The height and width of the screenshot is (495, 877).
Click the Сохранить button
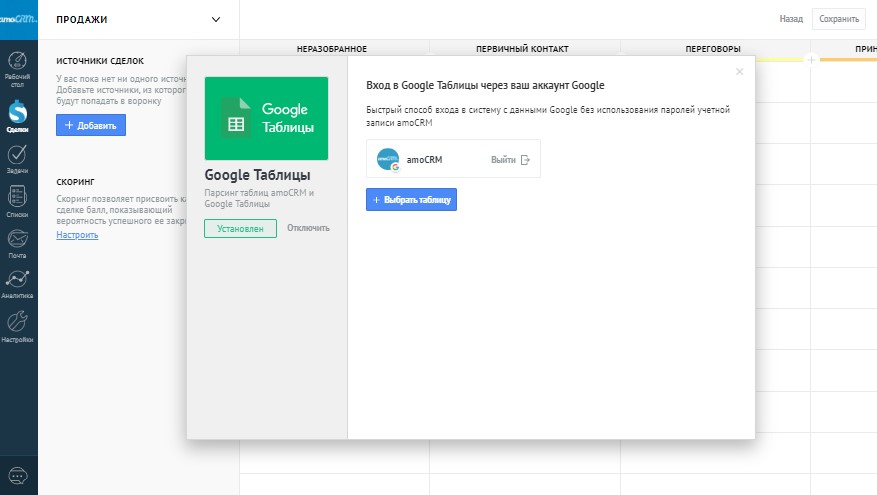pos(838,19)
